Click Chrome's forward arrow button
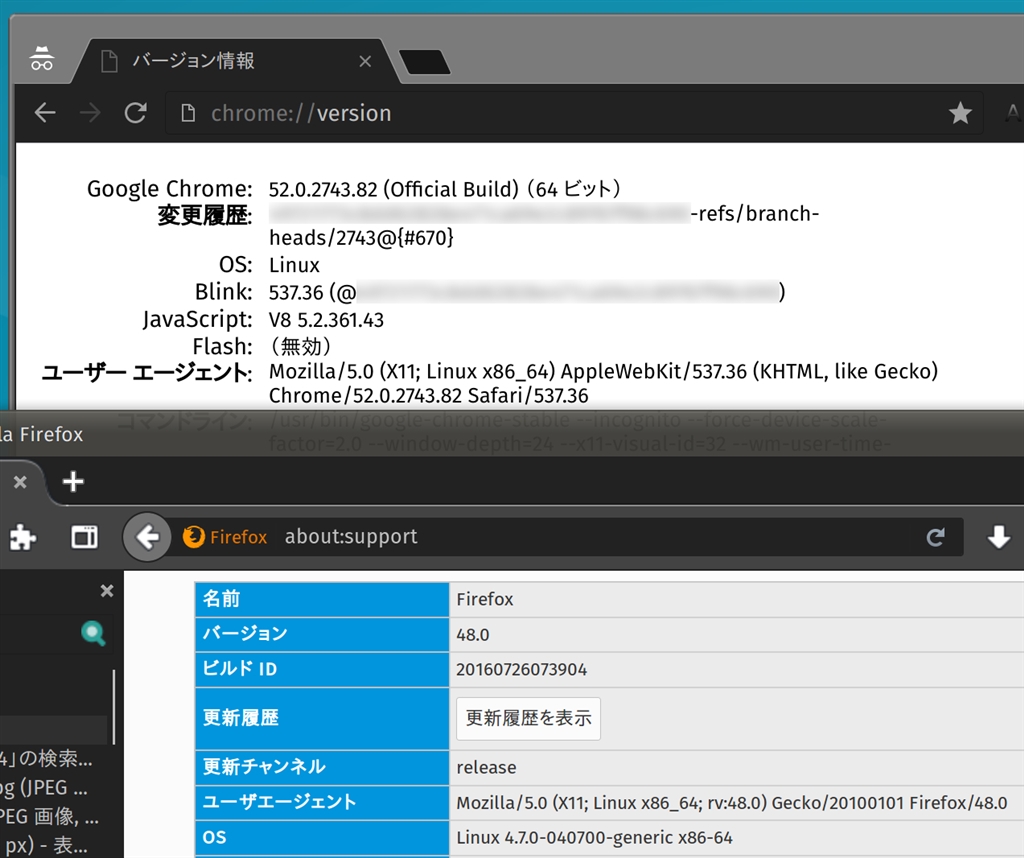 [x=90, y=113]
